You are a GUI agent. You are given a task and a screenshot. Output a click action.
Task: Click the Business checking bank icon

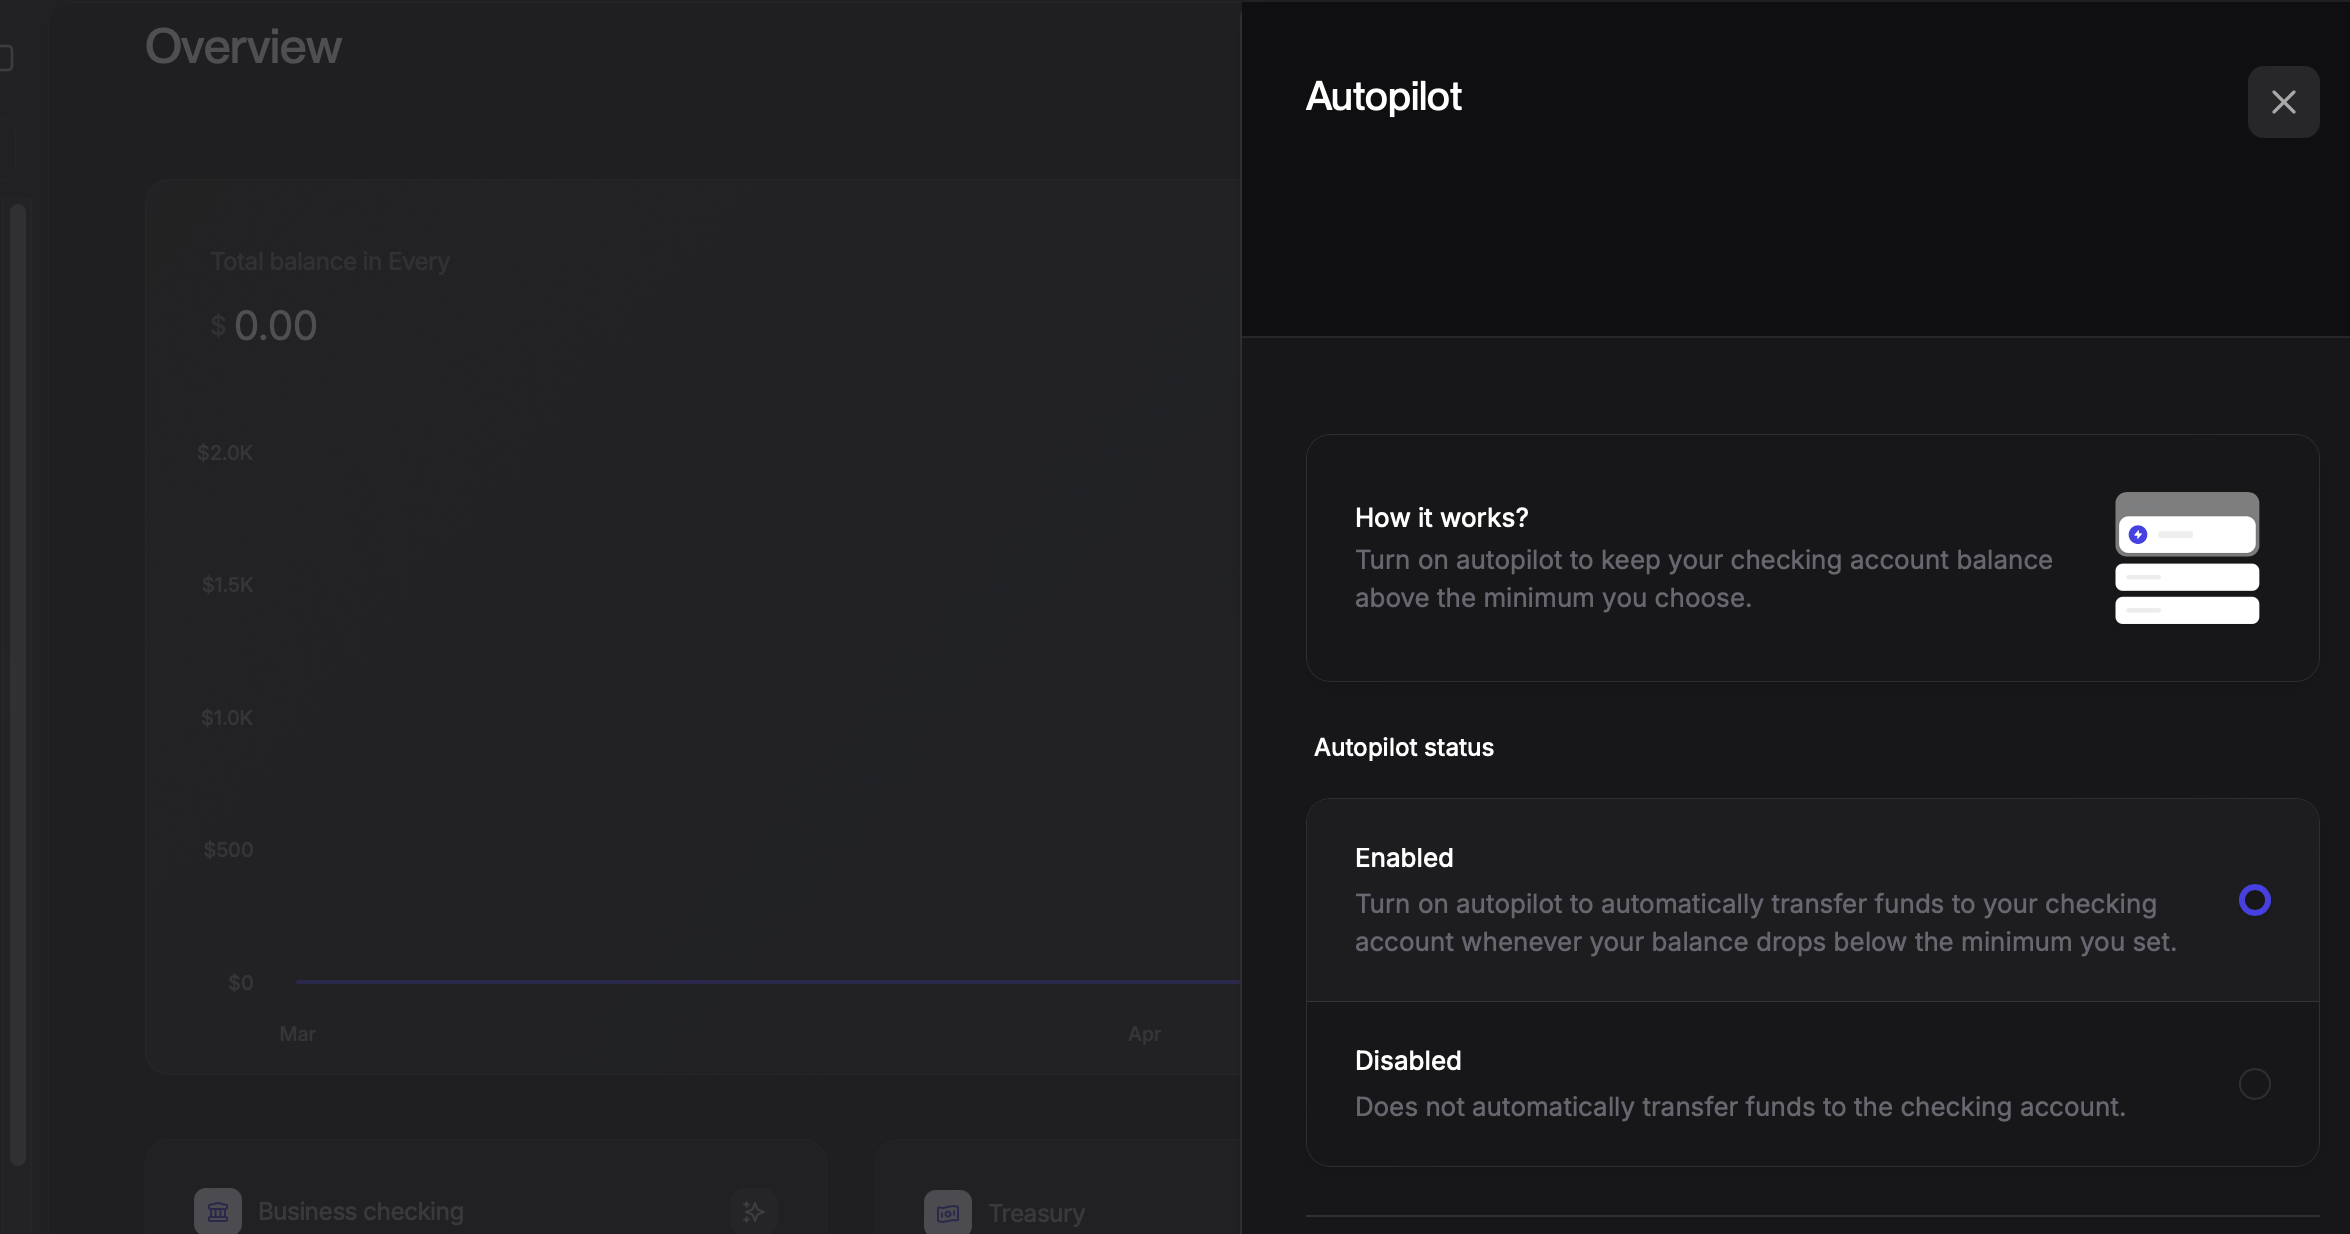point(218,1211)
